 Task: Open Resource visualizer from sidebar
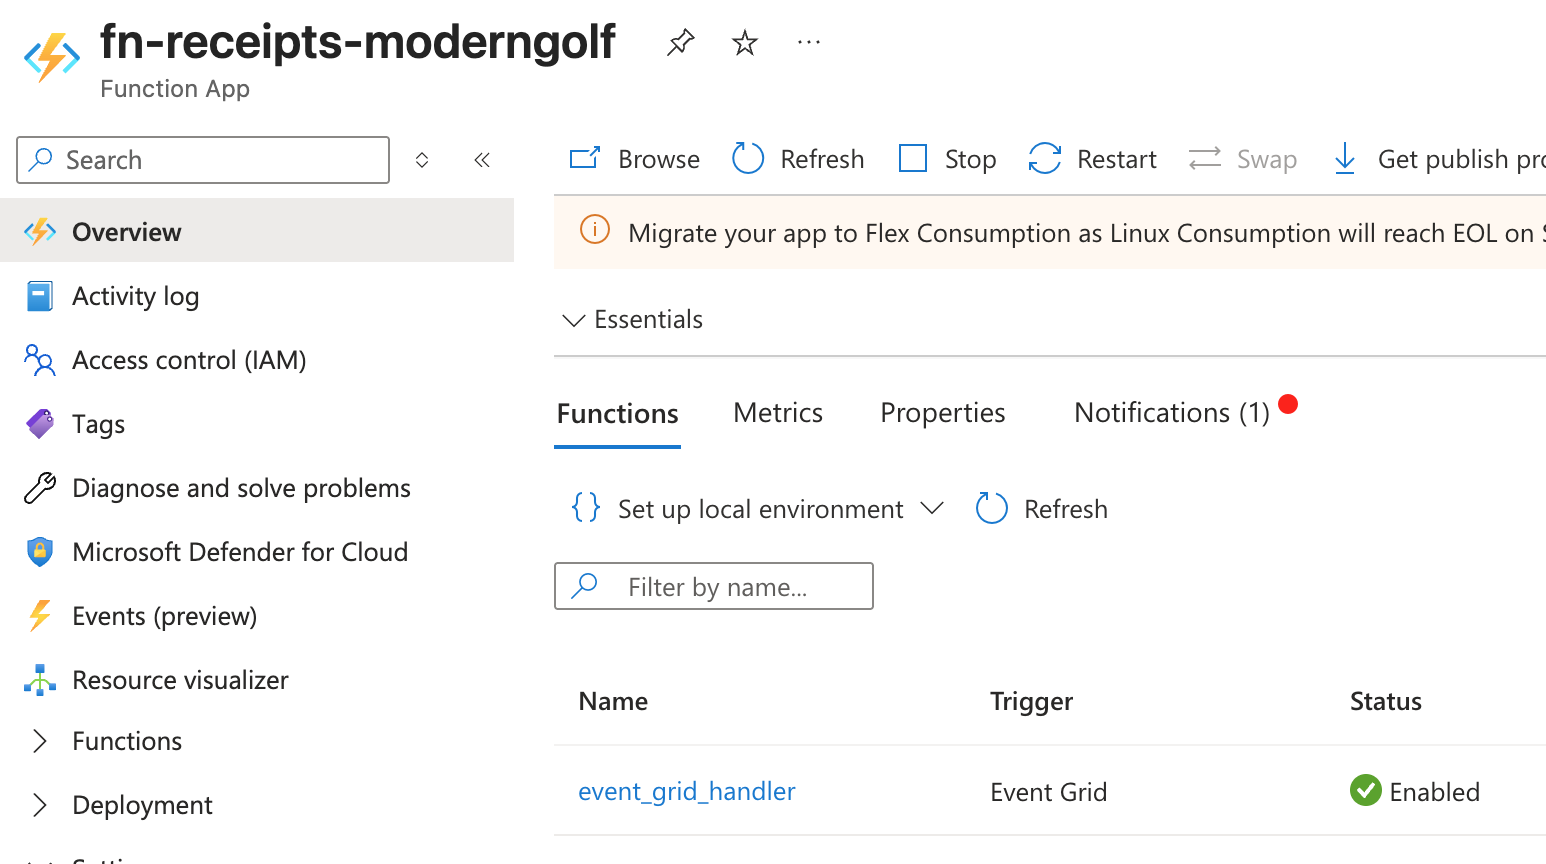[x=180, y=680]
